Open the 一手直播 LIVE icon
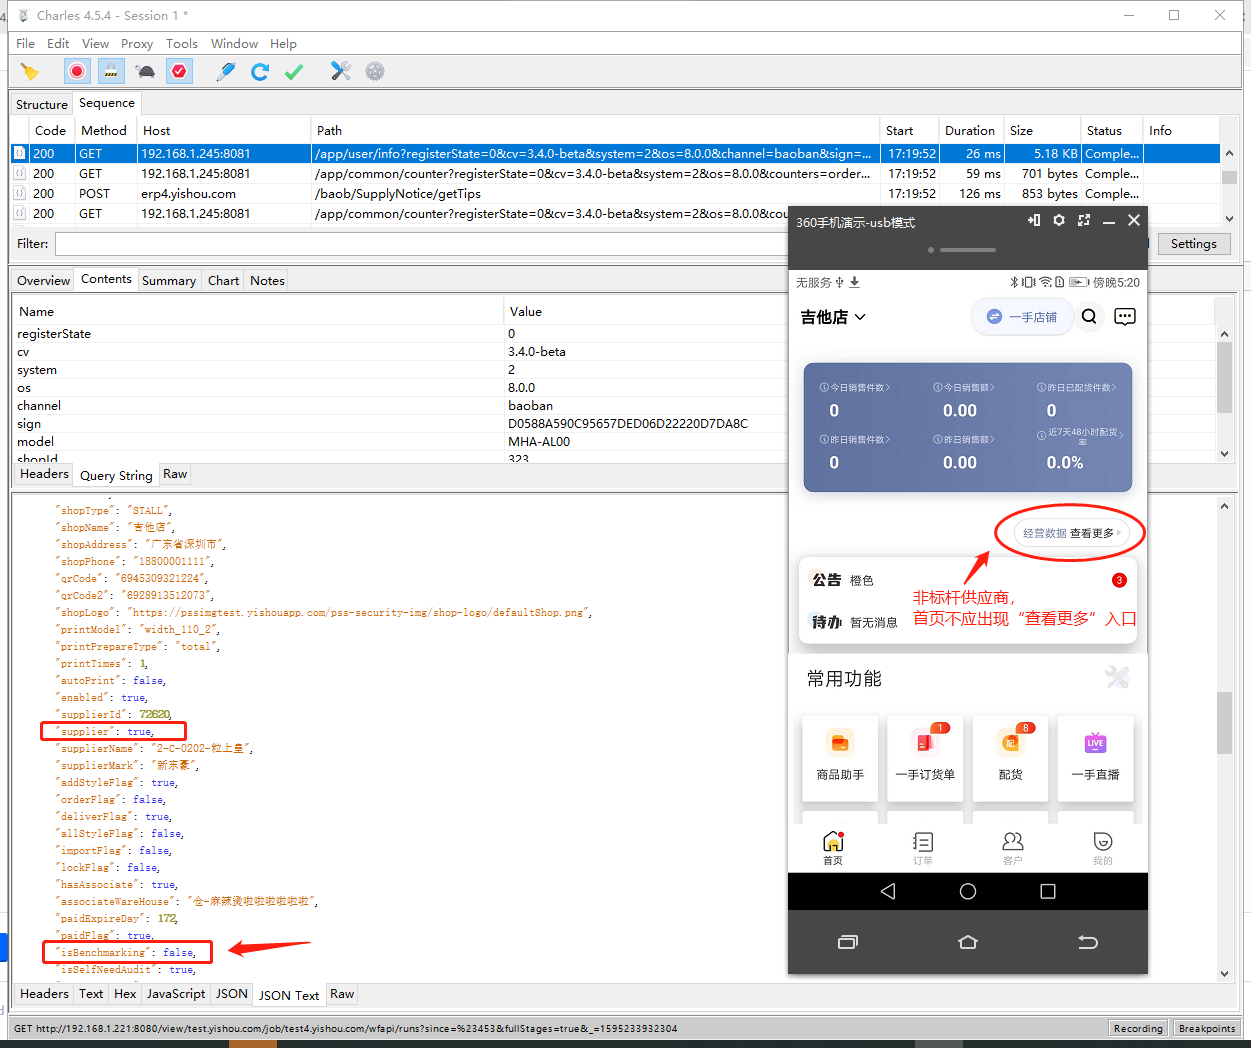This screenshot has width=1251, height=1048. pyautogui.click(x=1095, y=757)
